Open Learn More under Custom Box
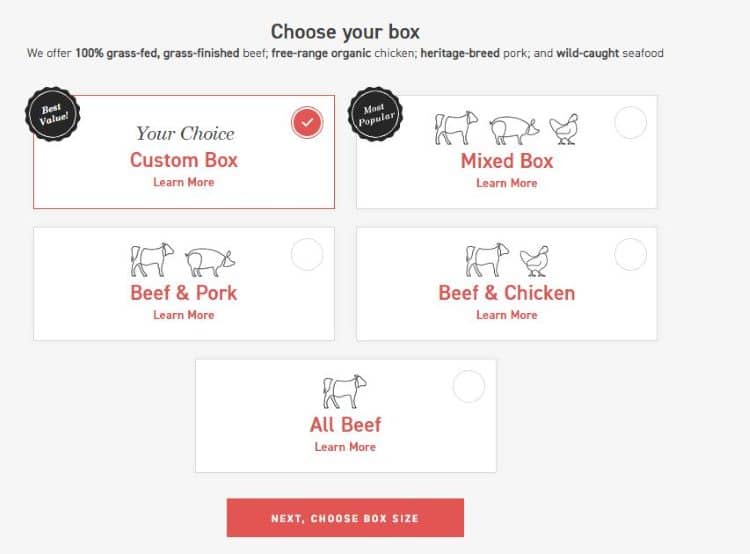Image resolution: width=750 pixels, height=554 pixels. pyautogui.click(x=184, y=182)
